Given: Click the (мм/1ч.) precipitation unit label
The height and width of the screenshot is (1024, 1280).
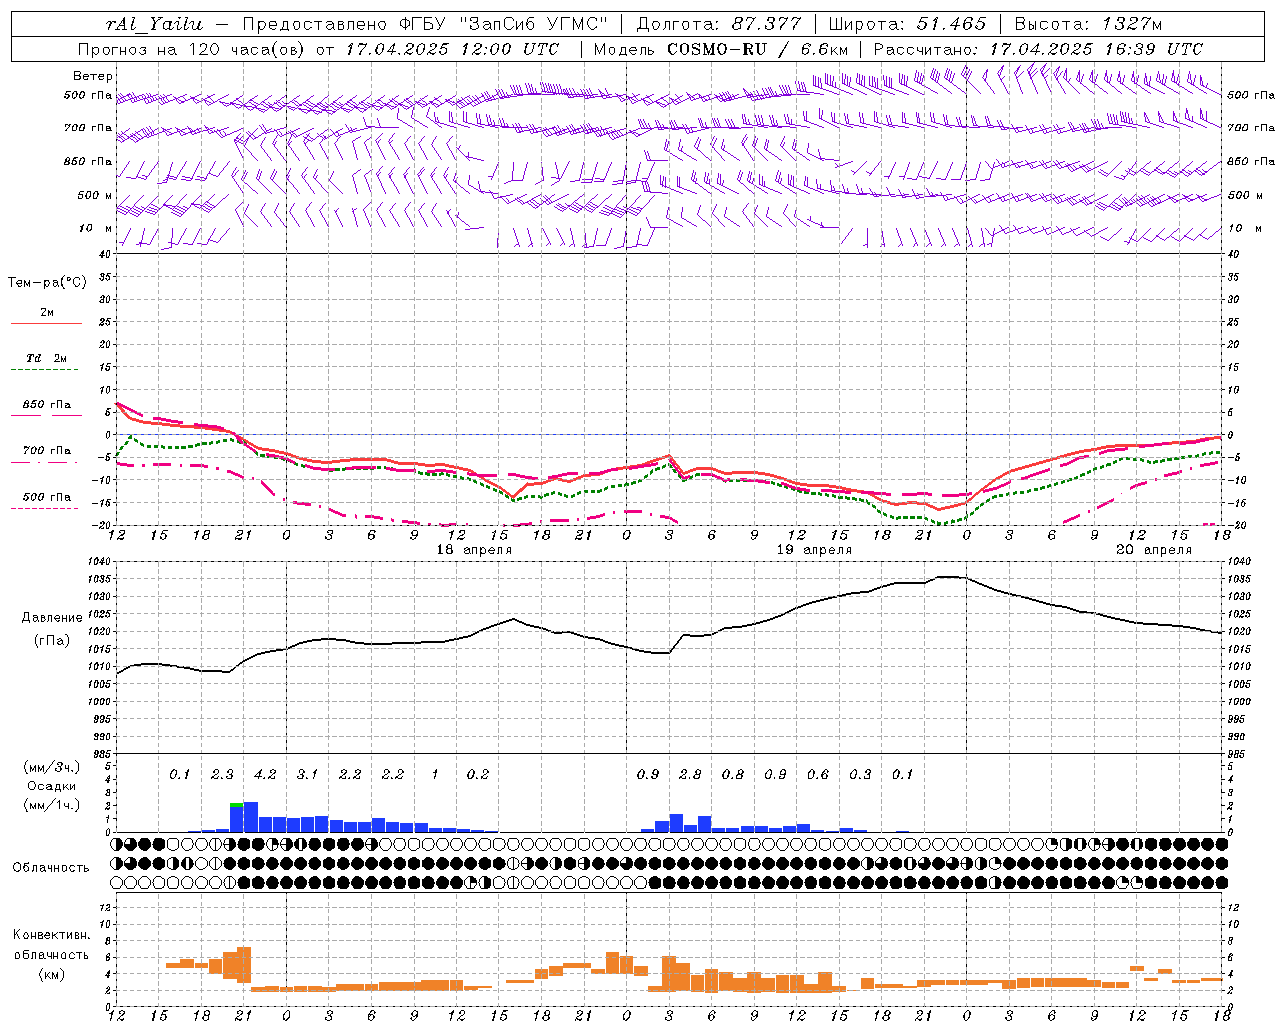Looking at the screenshot, I should (52, 805).
